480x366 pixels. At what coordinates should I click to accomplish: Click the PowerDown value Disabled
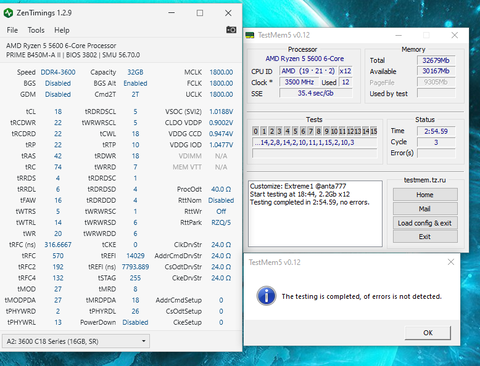tap(135, 322)
